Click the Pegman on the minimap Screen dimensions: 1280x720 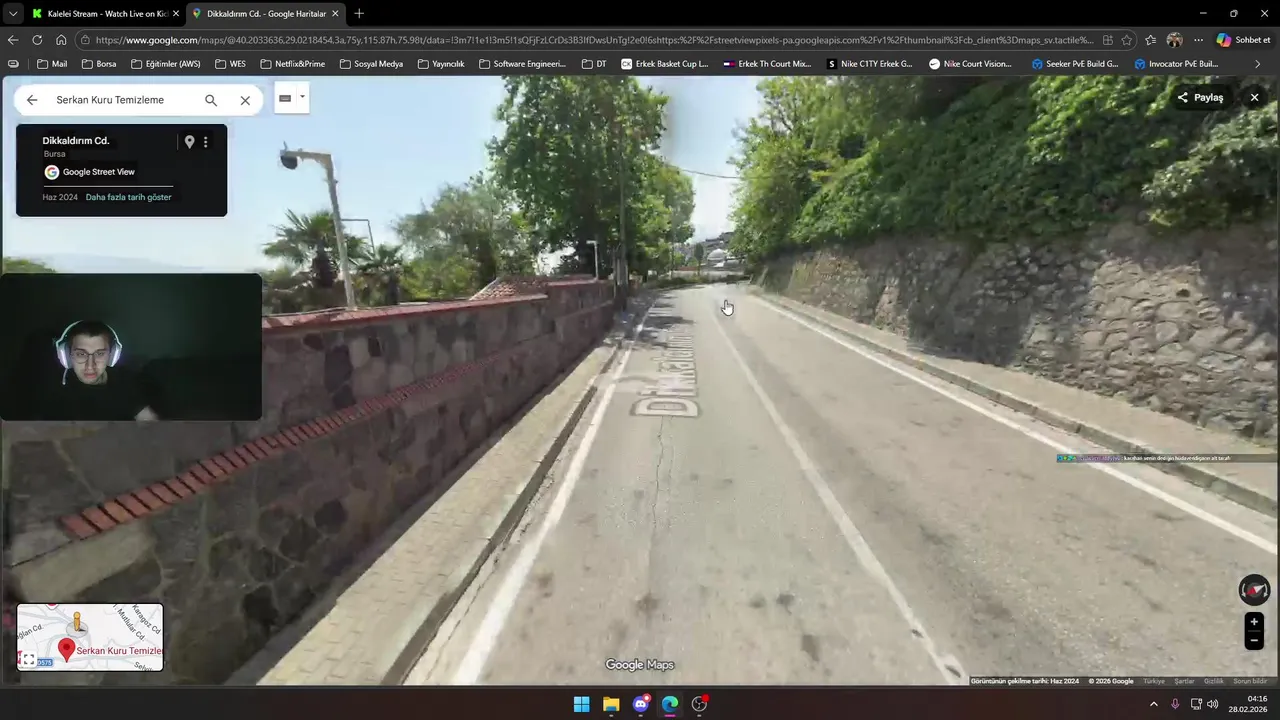tap(77, 623)
